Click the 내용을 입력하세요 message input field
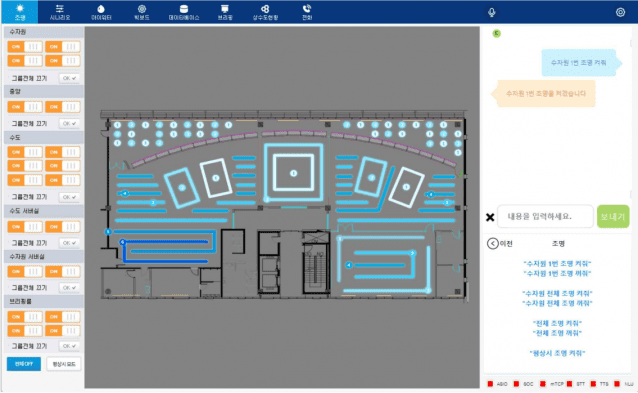Image resolution: width=638 pixels, height=393 pixels. coord(545,216)
